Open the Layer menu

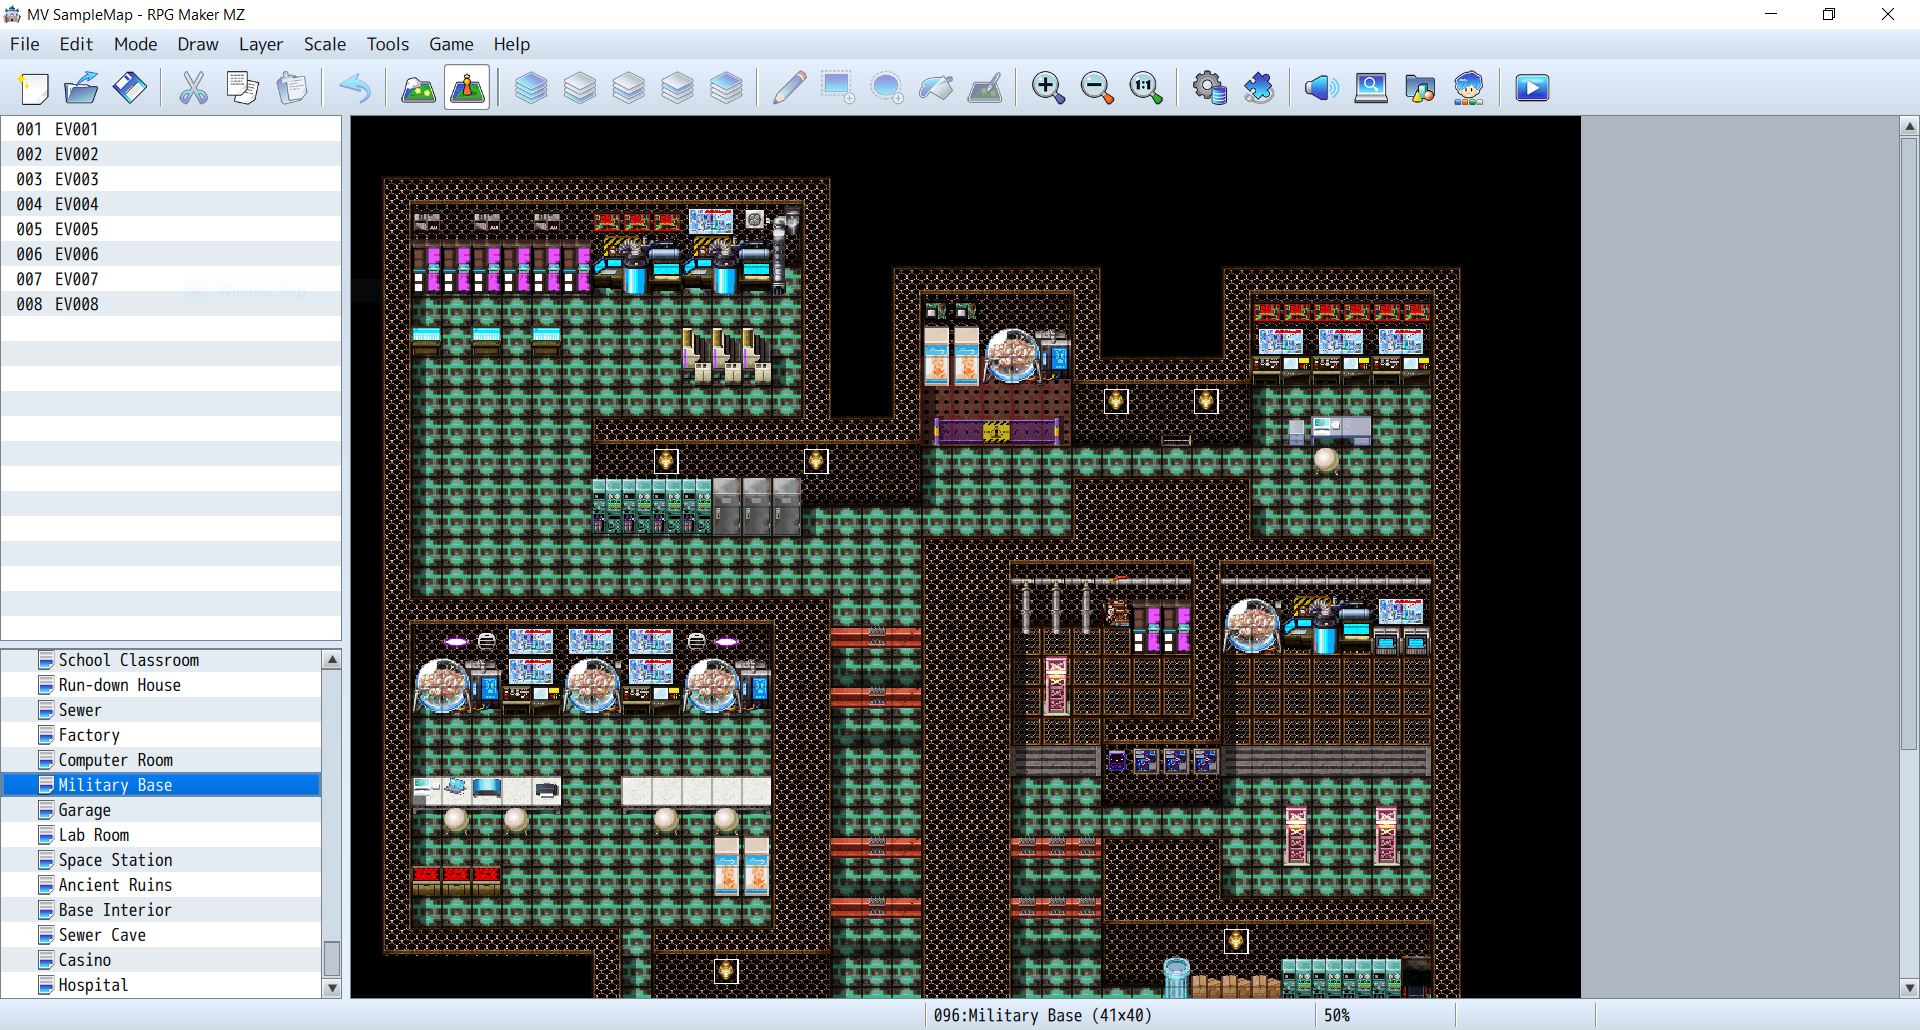(261, 44)
